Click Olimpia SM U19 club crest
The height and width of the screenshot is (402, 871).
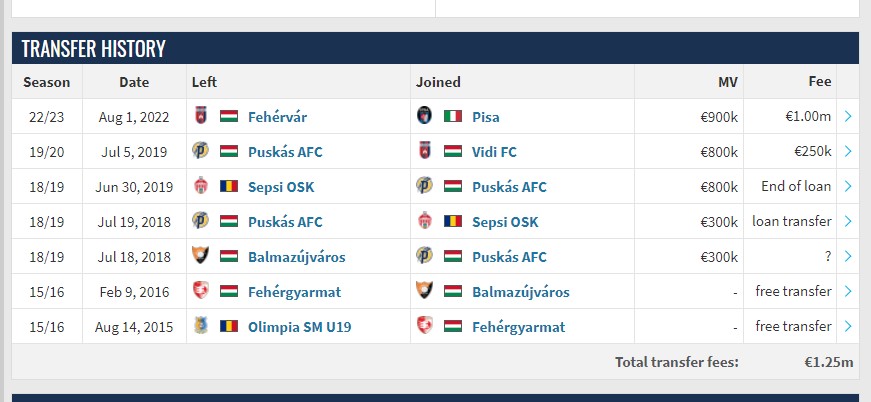point(201,325)
